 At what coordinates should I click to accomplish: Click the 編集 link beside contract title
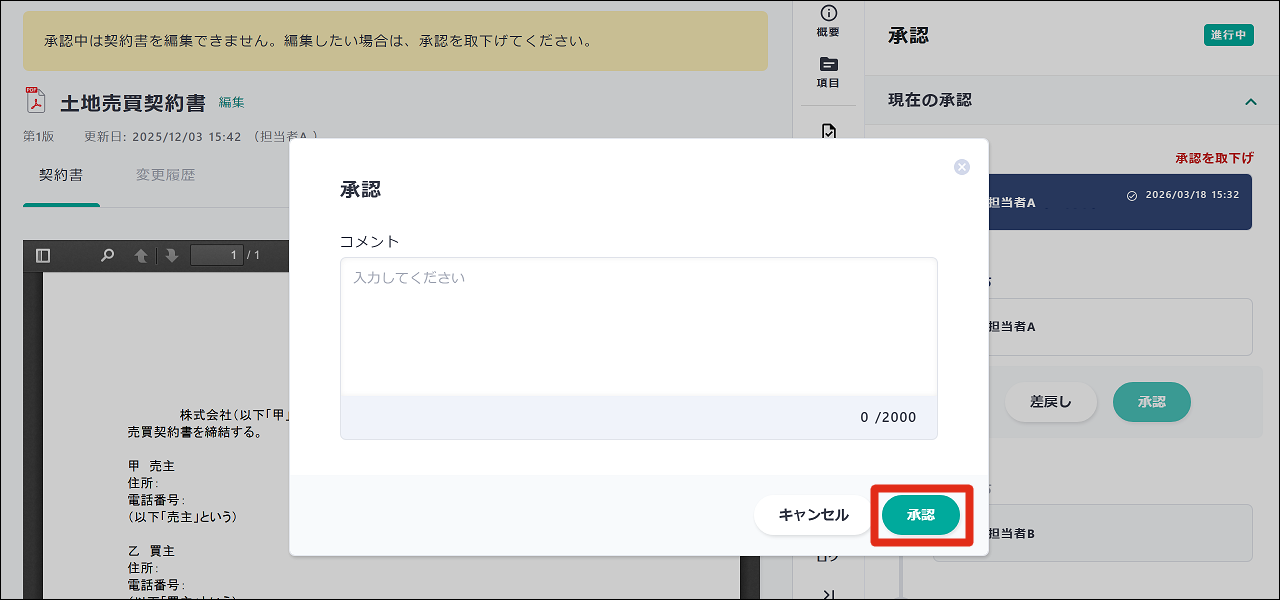coord(232,102)
